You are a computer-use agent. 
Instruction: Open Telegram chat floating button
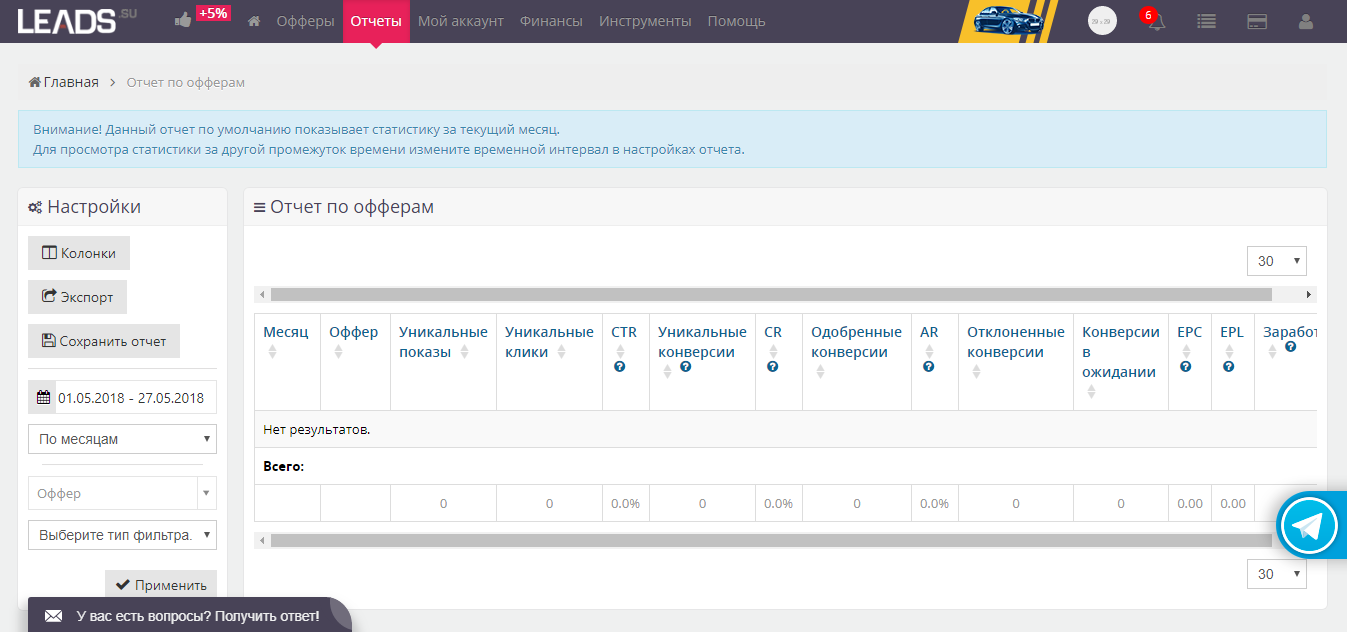click(1309, 525)
